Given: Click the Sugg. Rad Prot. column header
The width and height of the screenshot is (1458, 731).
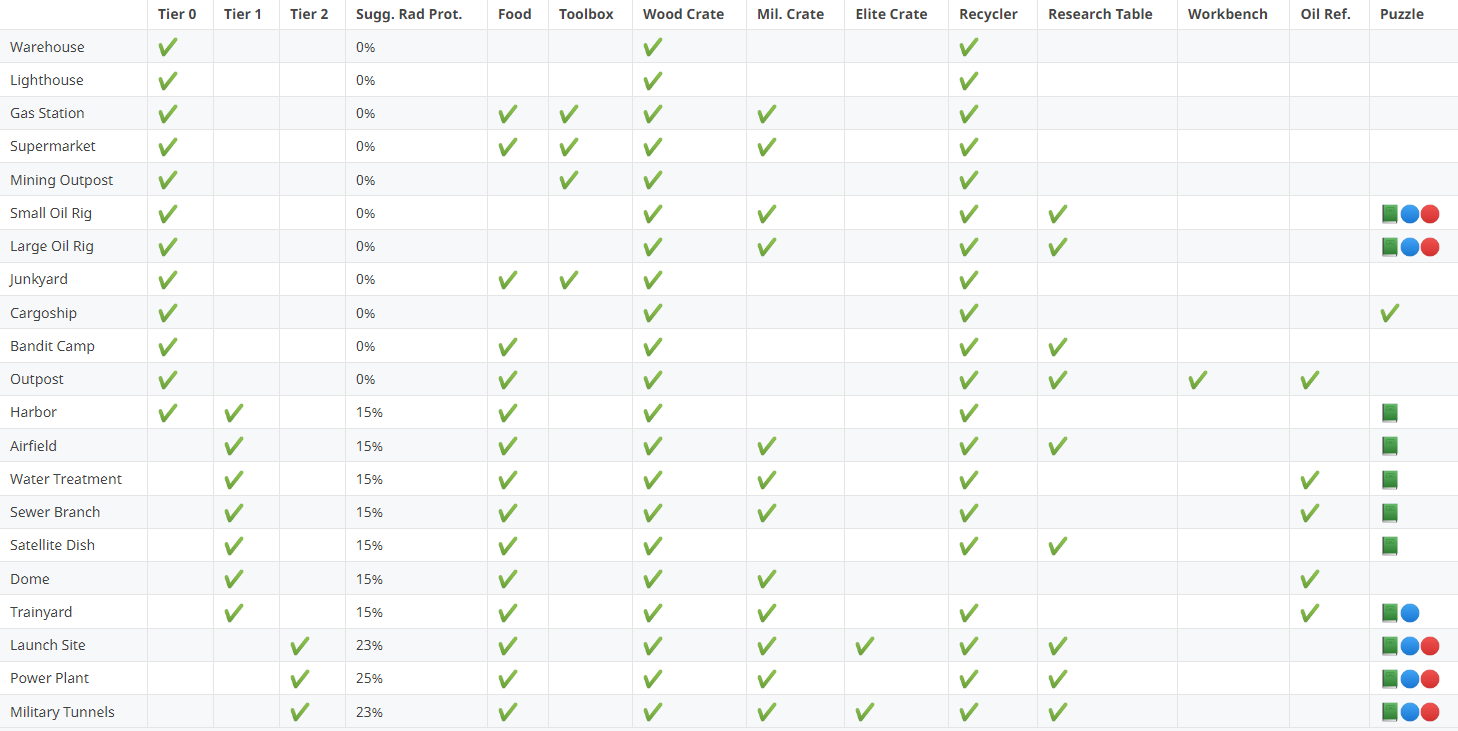Looking at the screenshot, I should coord(409,14).
